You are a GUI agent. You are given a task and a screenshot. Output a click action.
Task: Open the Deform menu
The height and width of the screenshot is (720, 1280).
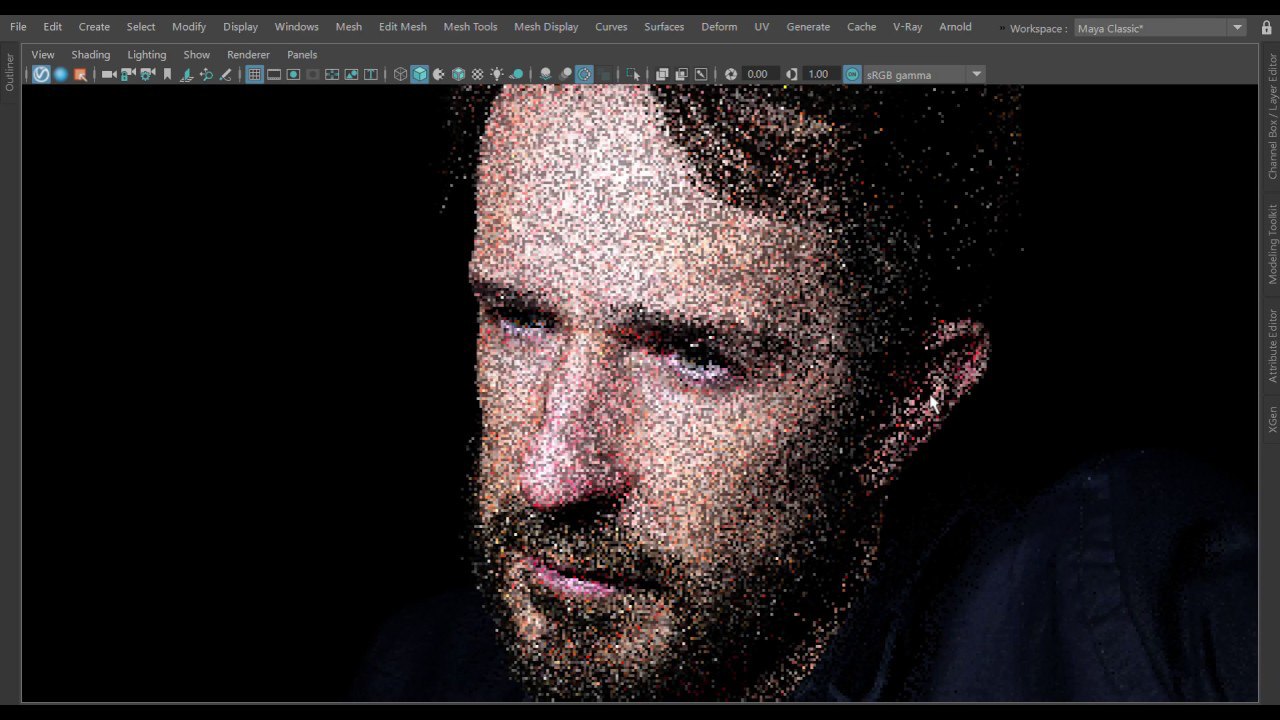[x=719, y=27]
